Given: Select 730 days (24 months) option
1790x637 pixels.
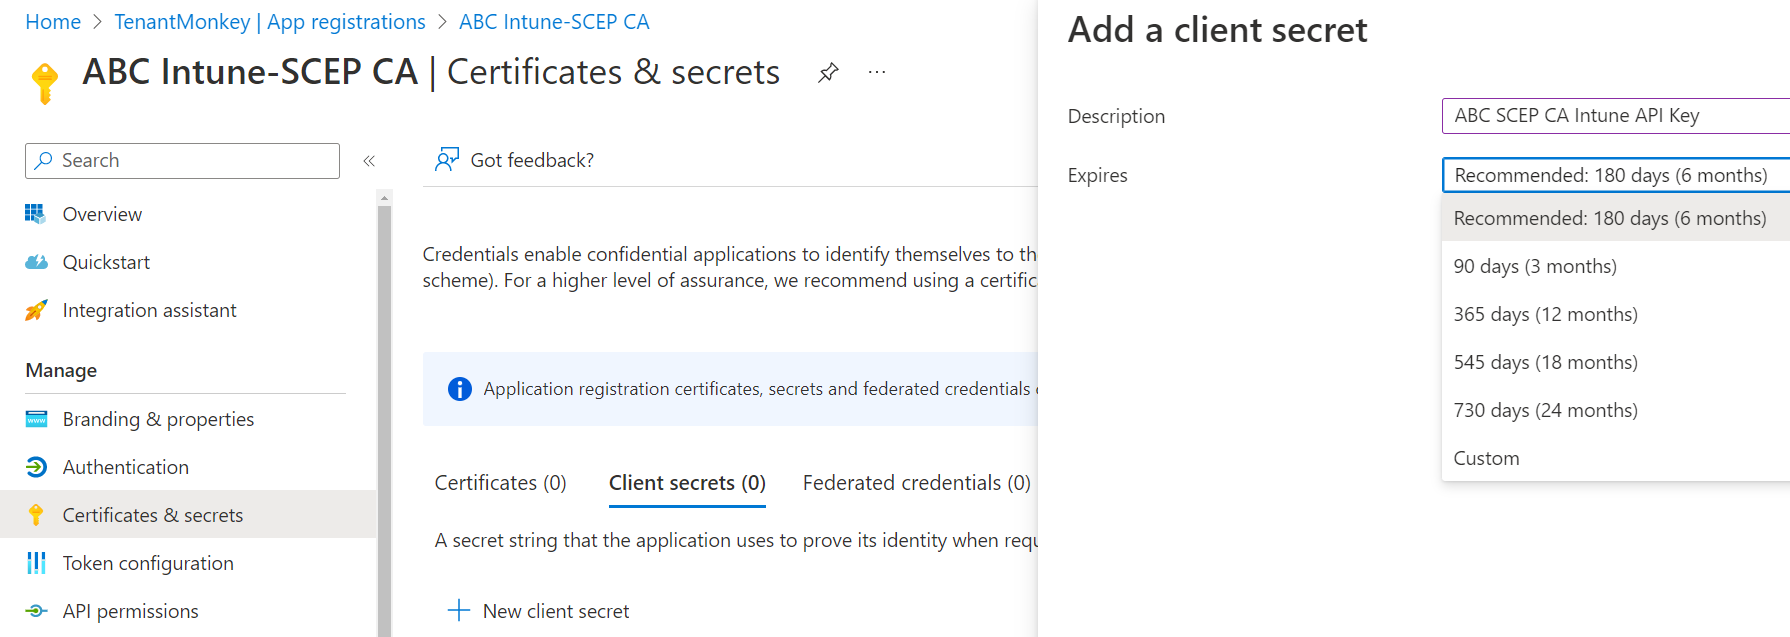Looking at the screenshot, I should pos(1545,410).
